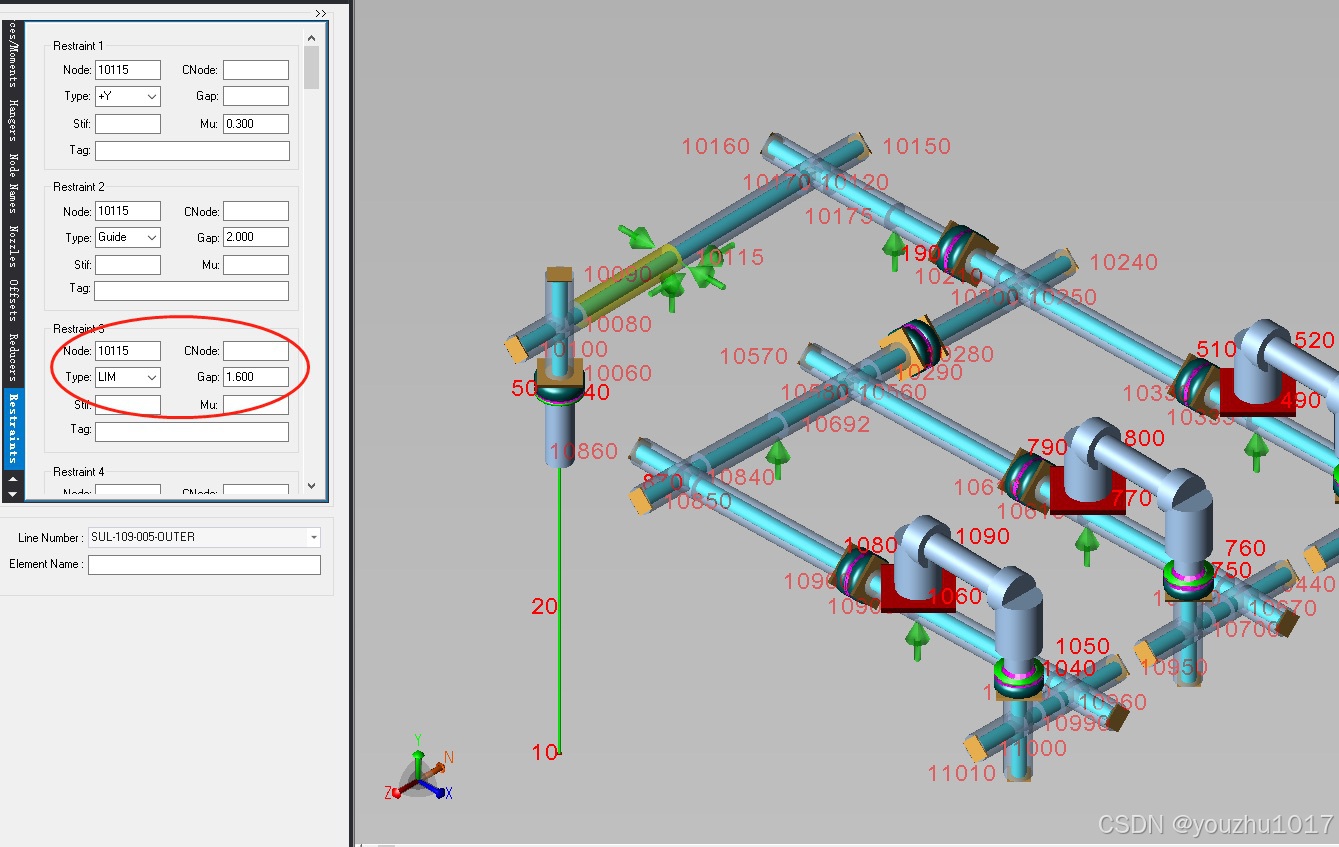1339x847 pixels.
Task: Click the green restraint arrow near node 10175
Action: (x=894, y=251)
